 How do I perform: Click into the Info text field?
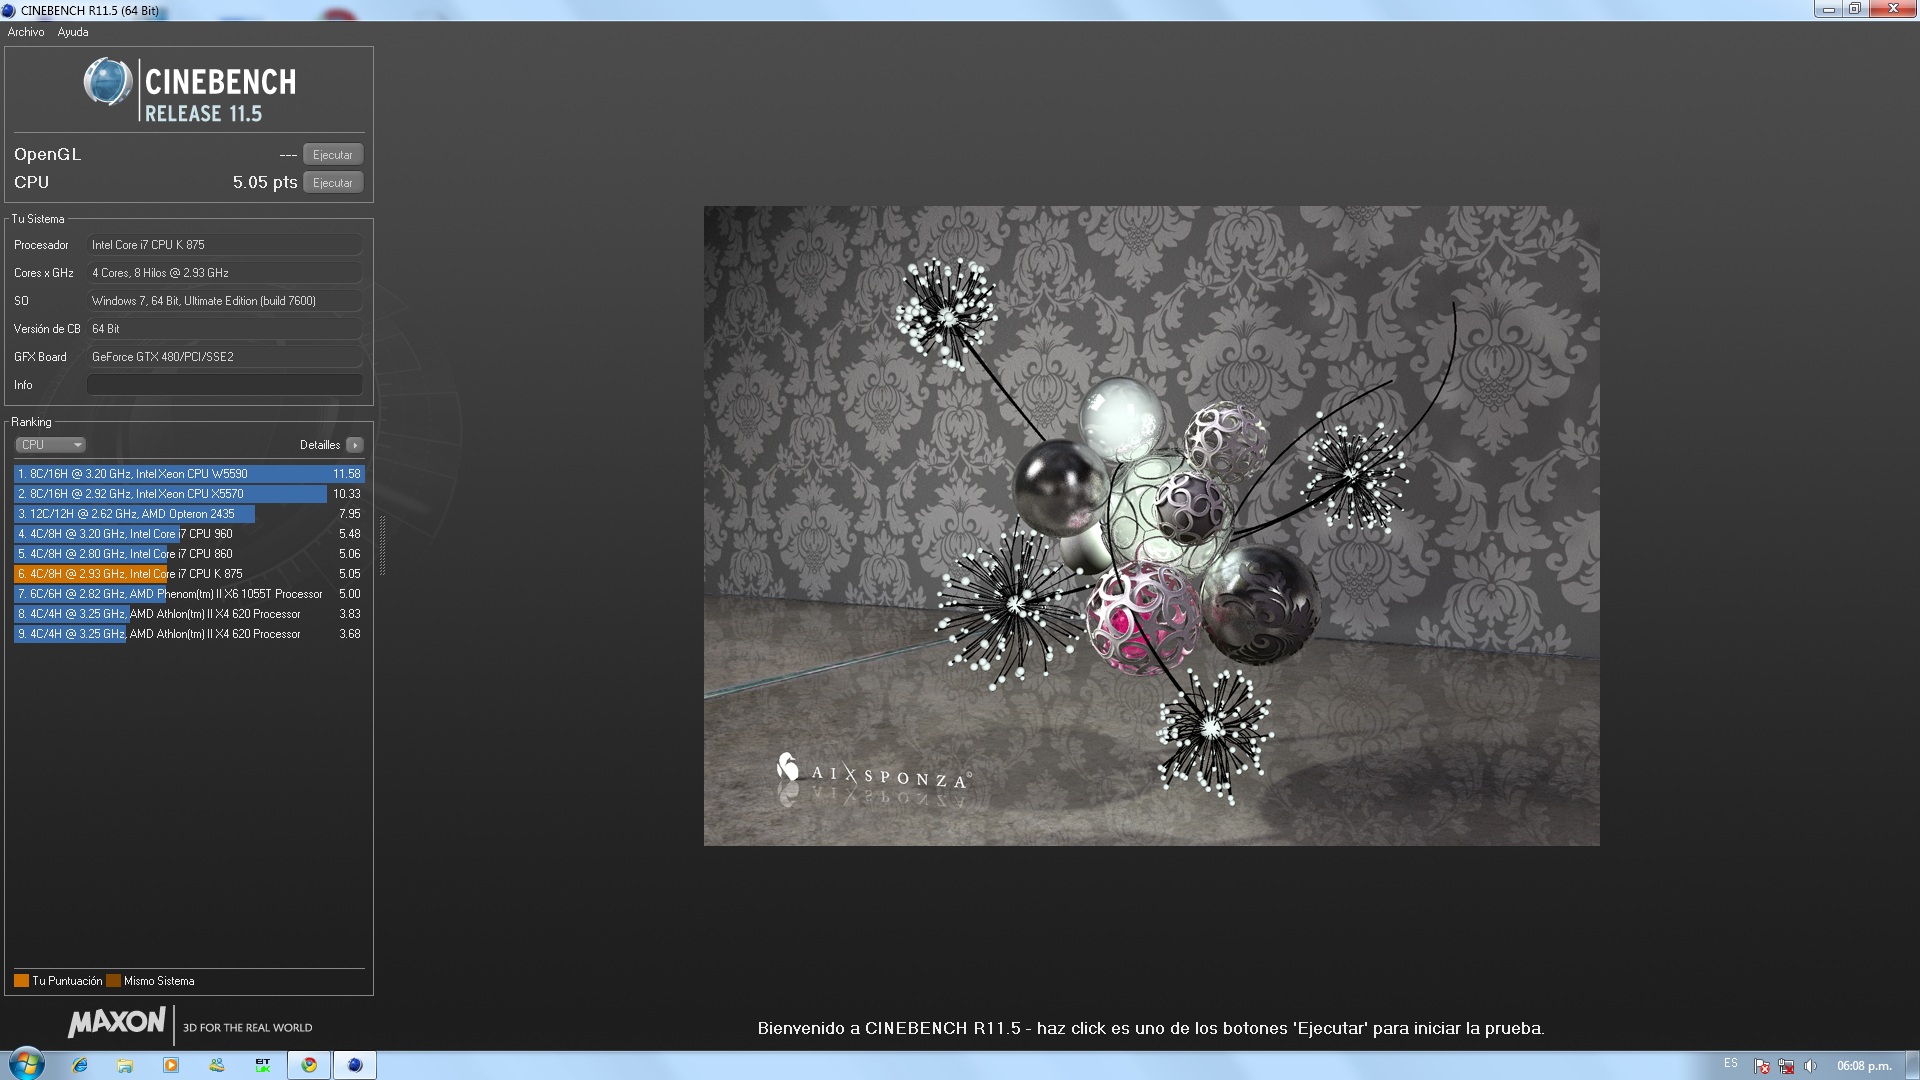click(x=225, y=385)
